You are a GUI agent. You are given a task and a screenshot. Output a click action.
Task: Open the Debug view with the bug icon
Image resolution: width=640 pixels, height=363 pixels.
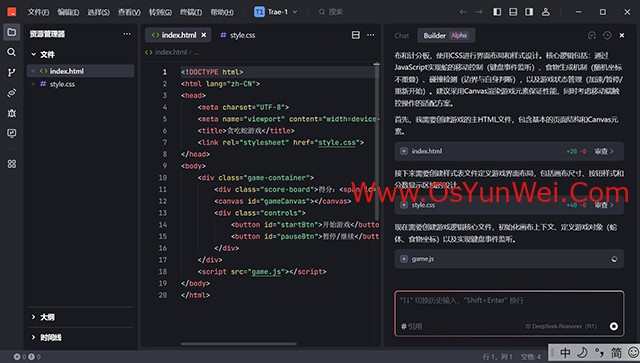12,113
